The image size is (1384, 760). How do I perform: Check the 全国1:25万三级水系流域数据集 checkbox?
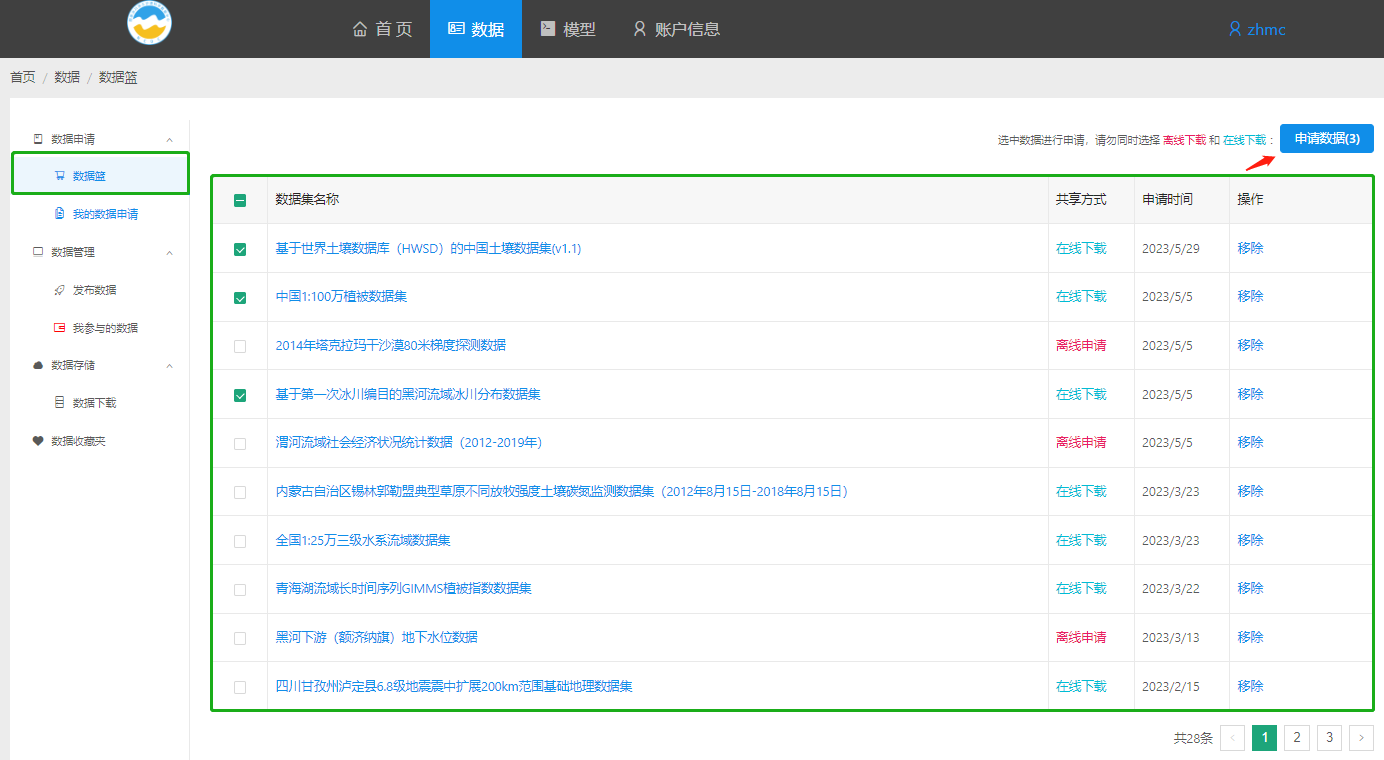tap(240, 541)
